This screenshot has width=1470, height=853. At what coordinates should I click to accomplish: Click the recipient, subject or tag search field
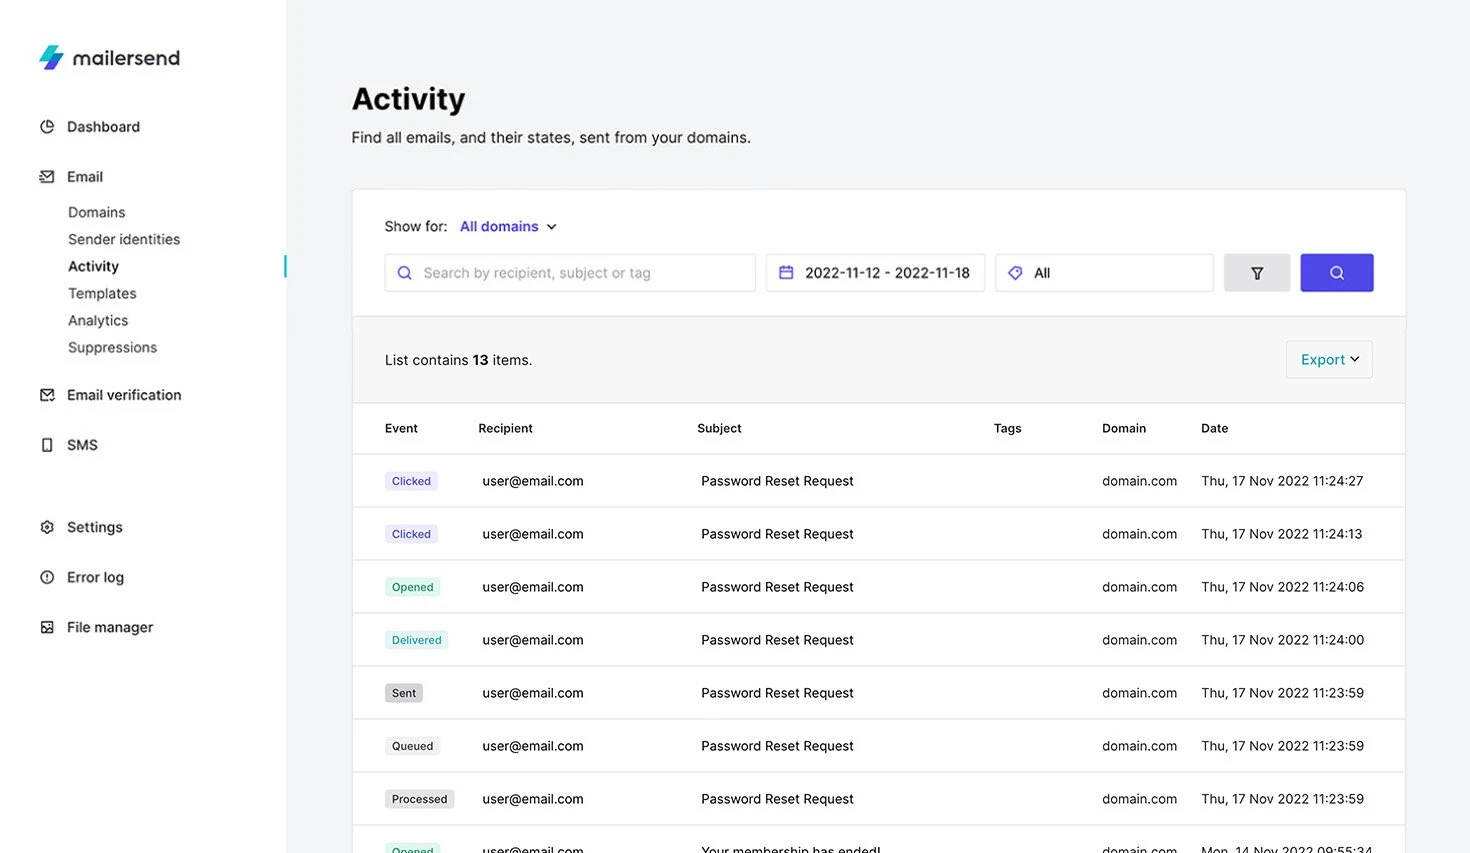[x=570, y=273]
